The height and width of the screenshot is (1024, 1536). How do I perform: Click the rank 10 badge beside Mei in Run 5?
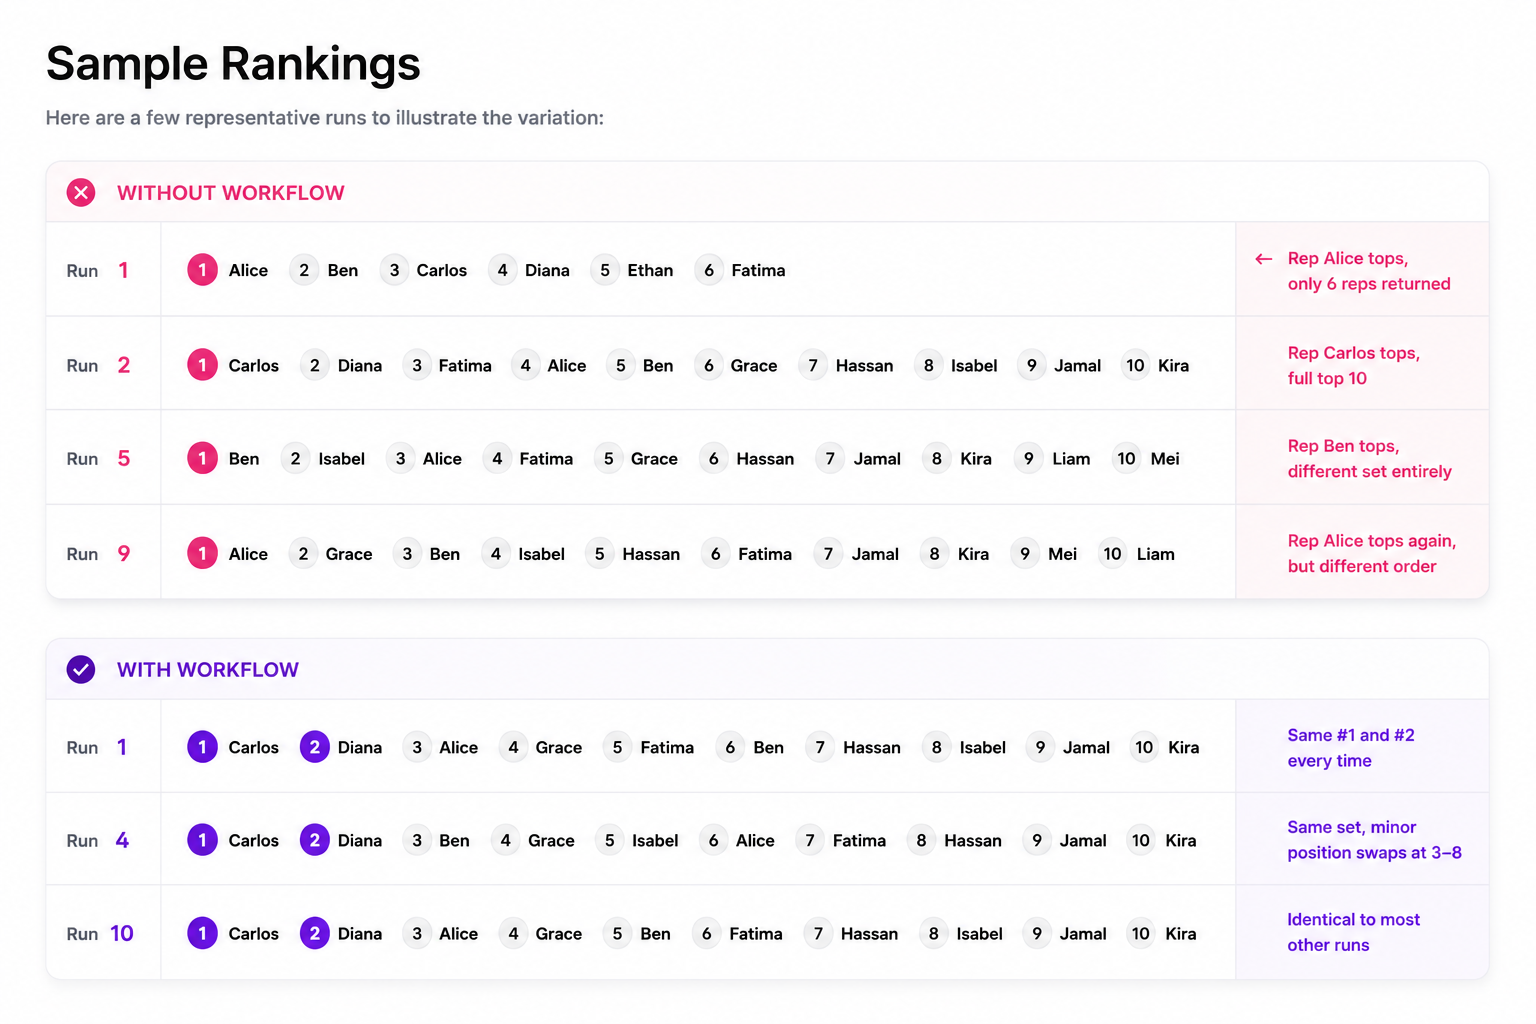1127,458
